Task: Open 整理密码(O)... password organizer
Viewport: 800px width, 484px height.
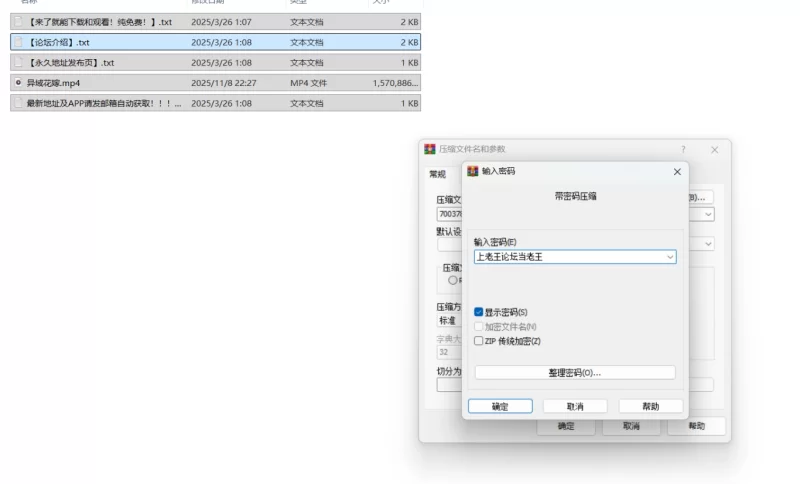Action: pyautogui.click(x=574, y=372)
